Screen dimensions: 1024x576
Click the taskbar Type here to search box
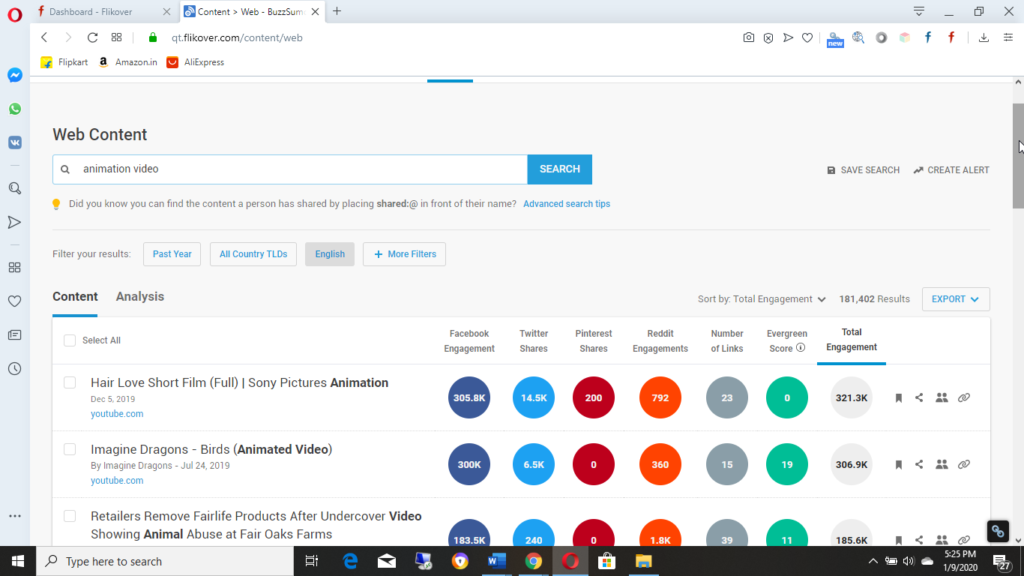pos(165,561)
